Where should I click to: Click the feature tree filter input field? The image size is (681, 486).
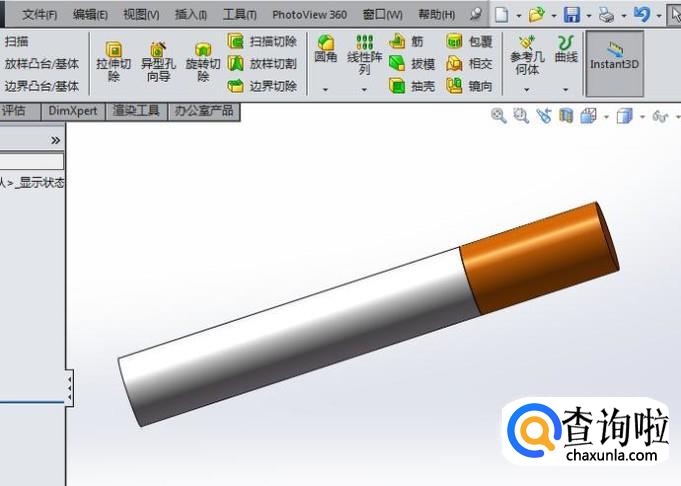click(32, 161)
